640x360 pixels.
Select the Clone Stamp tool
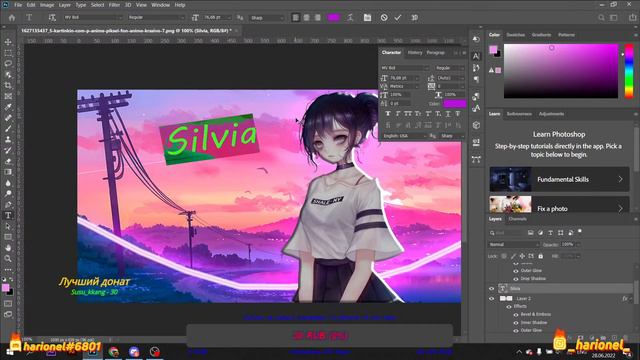[8, 139]
